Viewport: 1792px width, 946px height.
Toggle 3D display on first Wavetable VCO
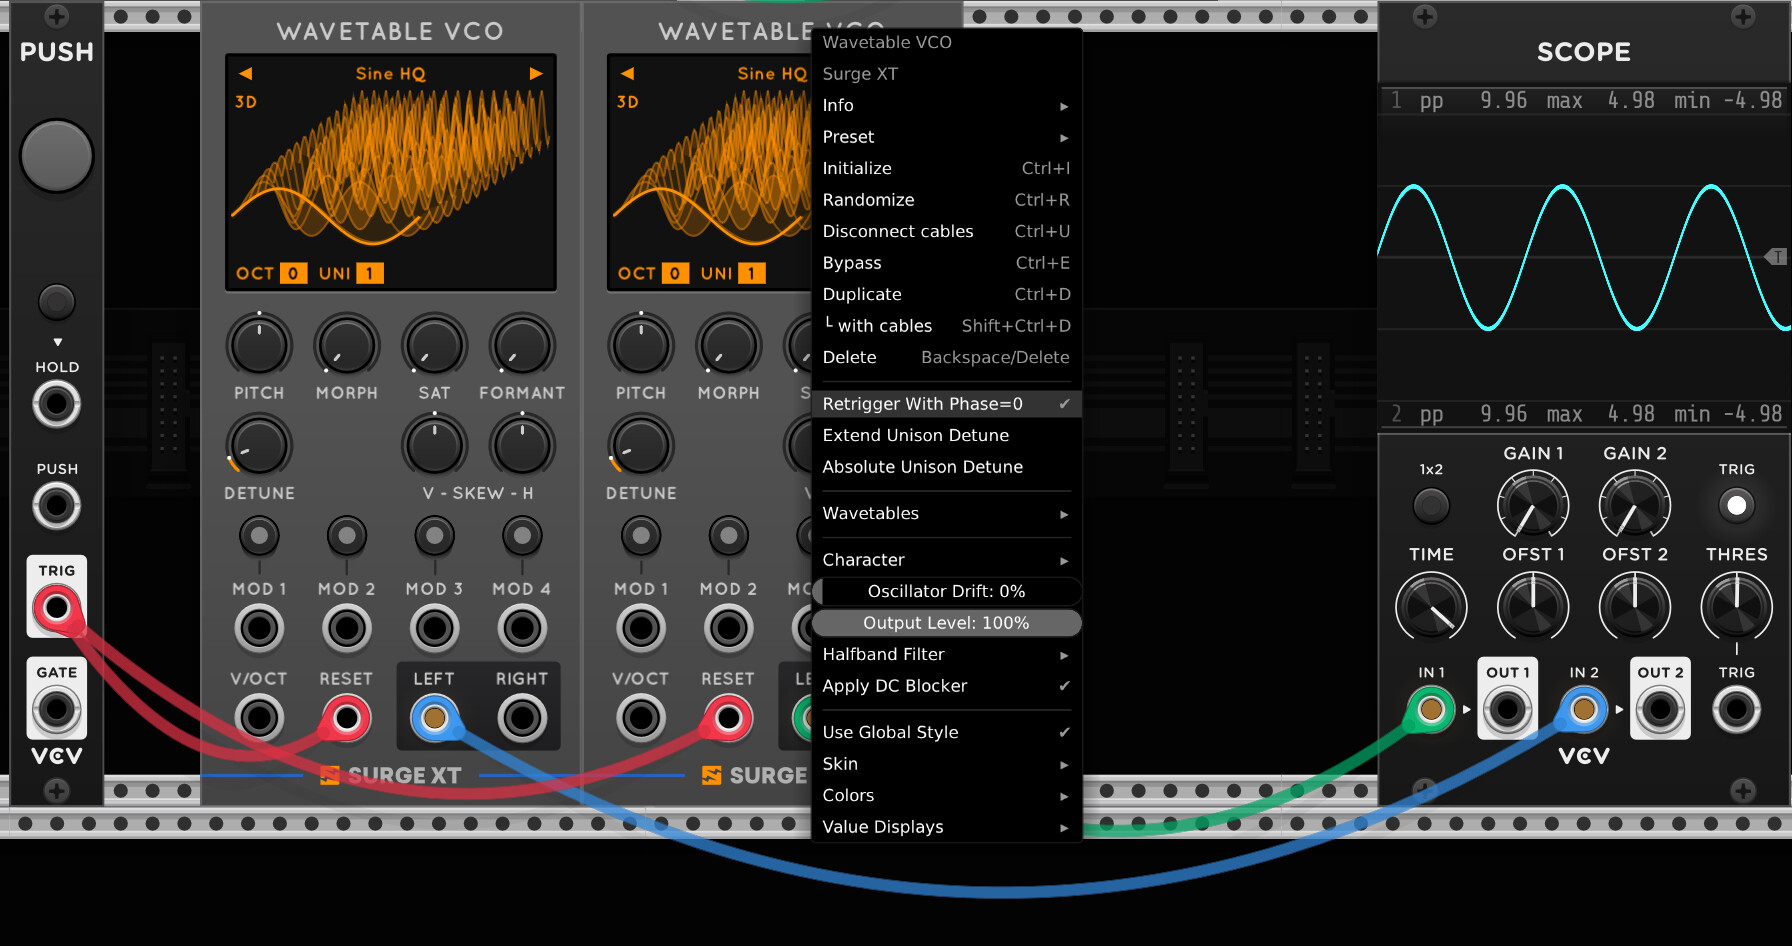click(x=246, y=102)
